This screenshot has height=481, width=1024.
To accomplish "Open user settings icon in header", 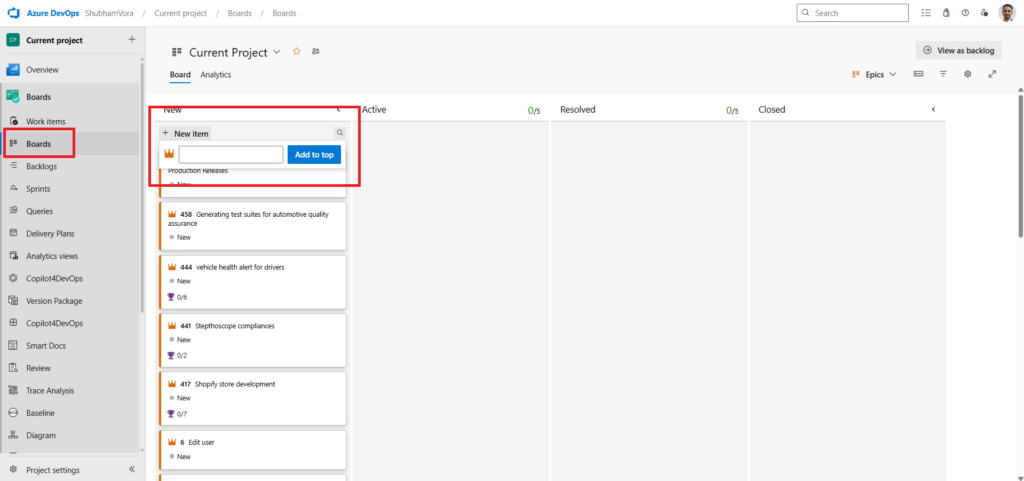I will tap(985, 13).
